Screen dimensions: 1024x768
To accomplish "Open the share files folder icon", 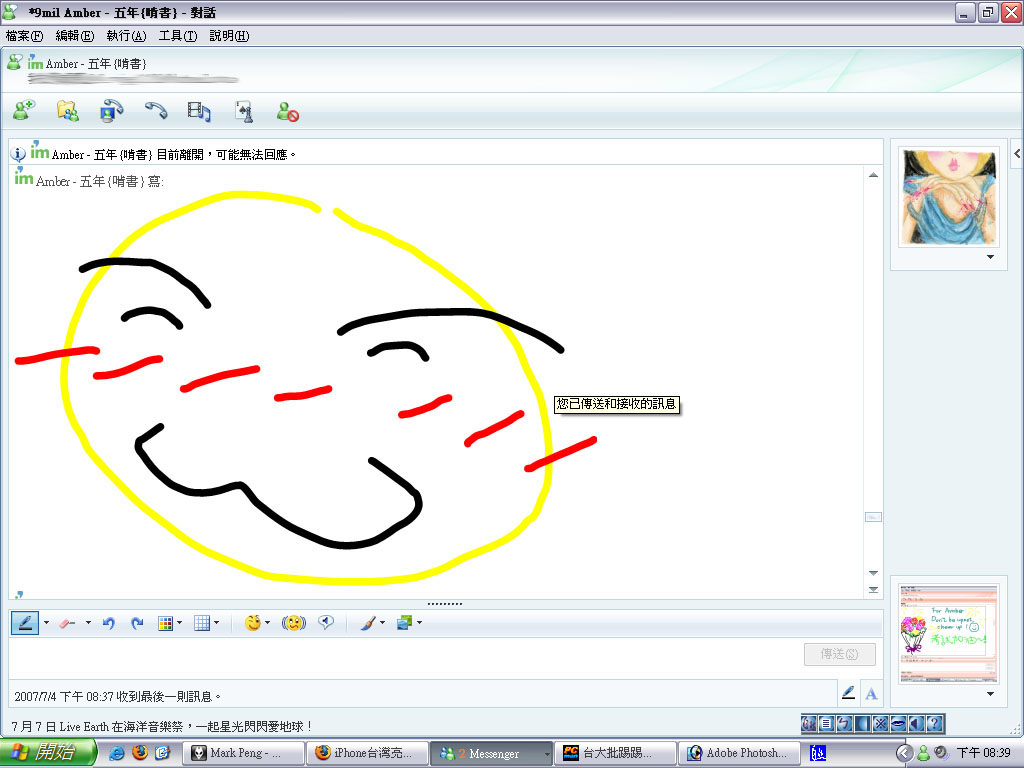I will tap(67, 111).
